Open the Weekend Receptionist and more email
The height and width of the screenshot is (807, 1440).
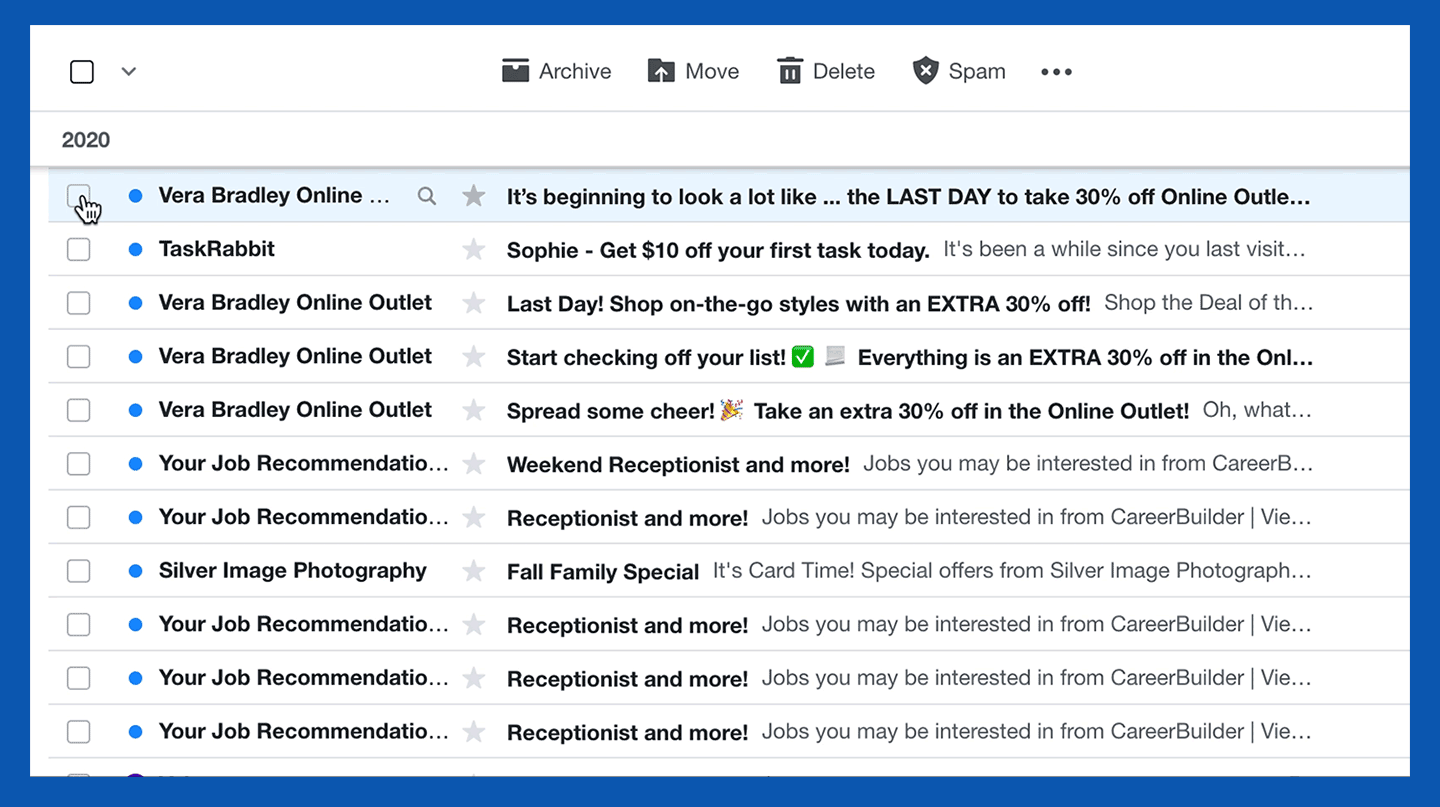click(x=678, y=463)
